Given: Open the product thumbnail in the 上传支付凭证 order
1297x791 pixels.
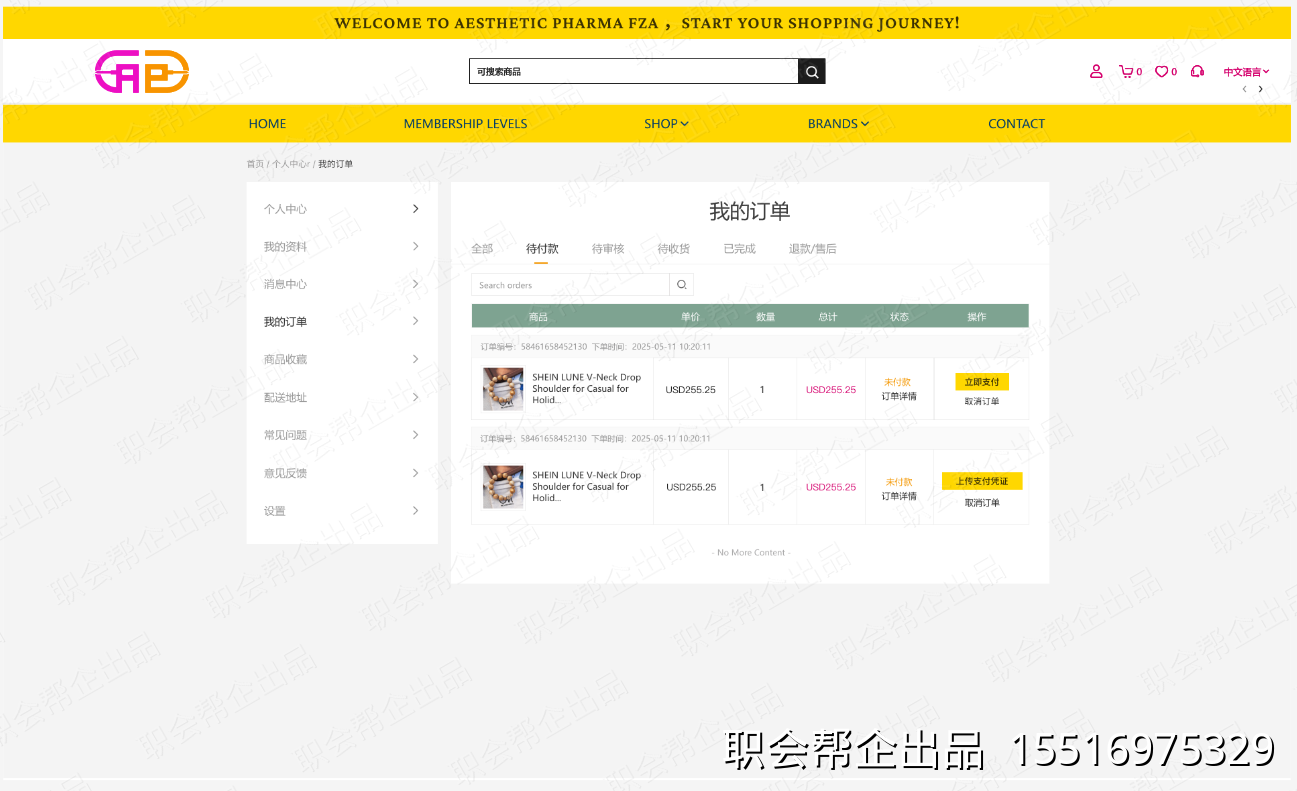Looking at the screenshot, I should coord(503,486).
